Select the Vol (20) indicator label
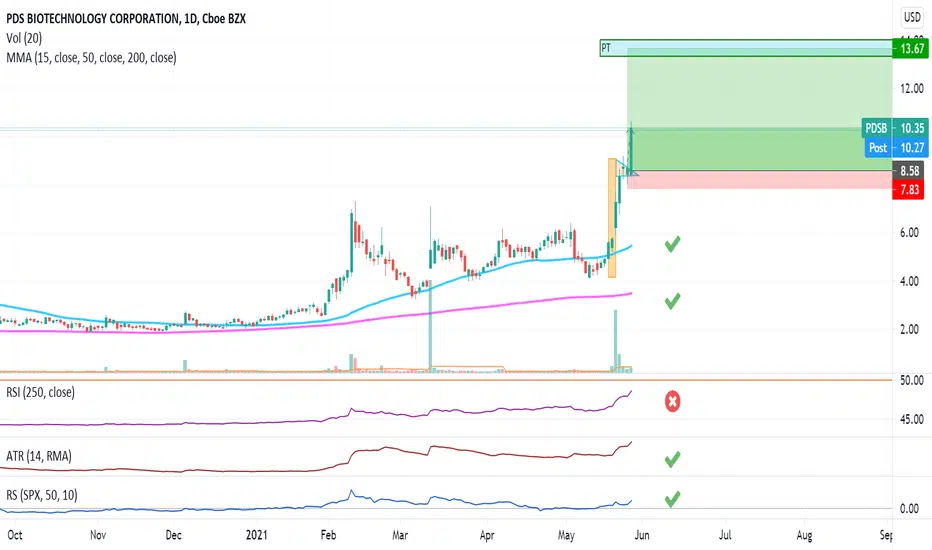 pyautogui.click(x=24, y=38)
